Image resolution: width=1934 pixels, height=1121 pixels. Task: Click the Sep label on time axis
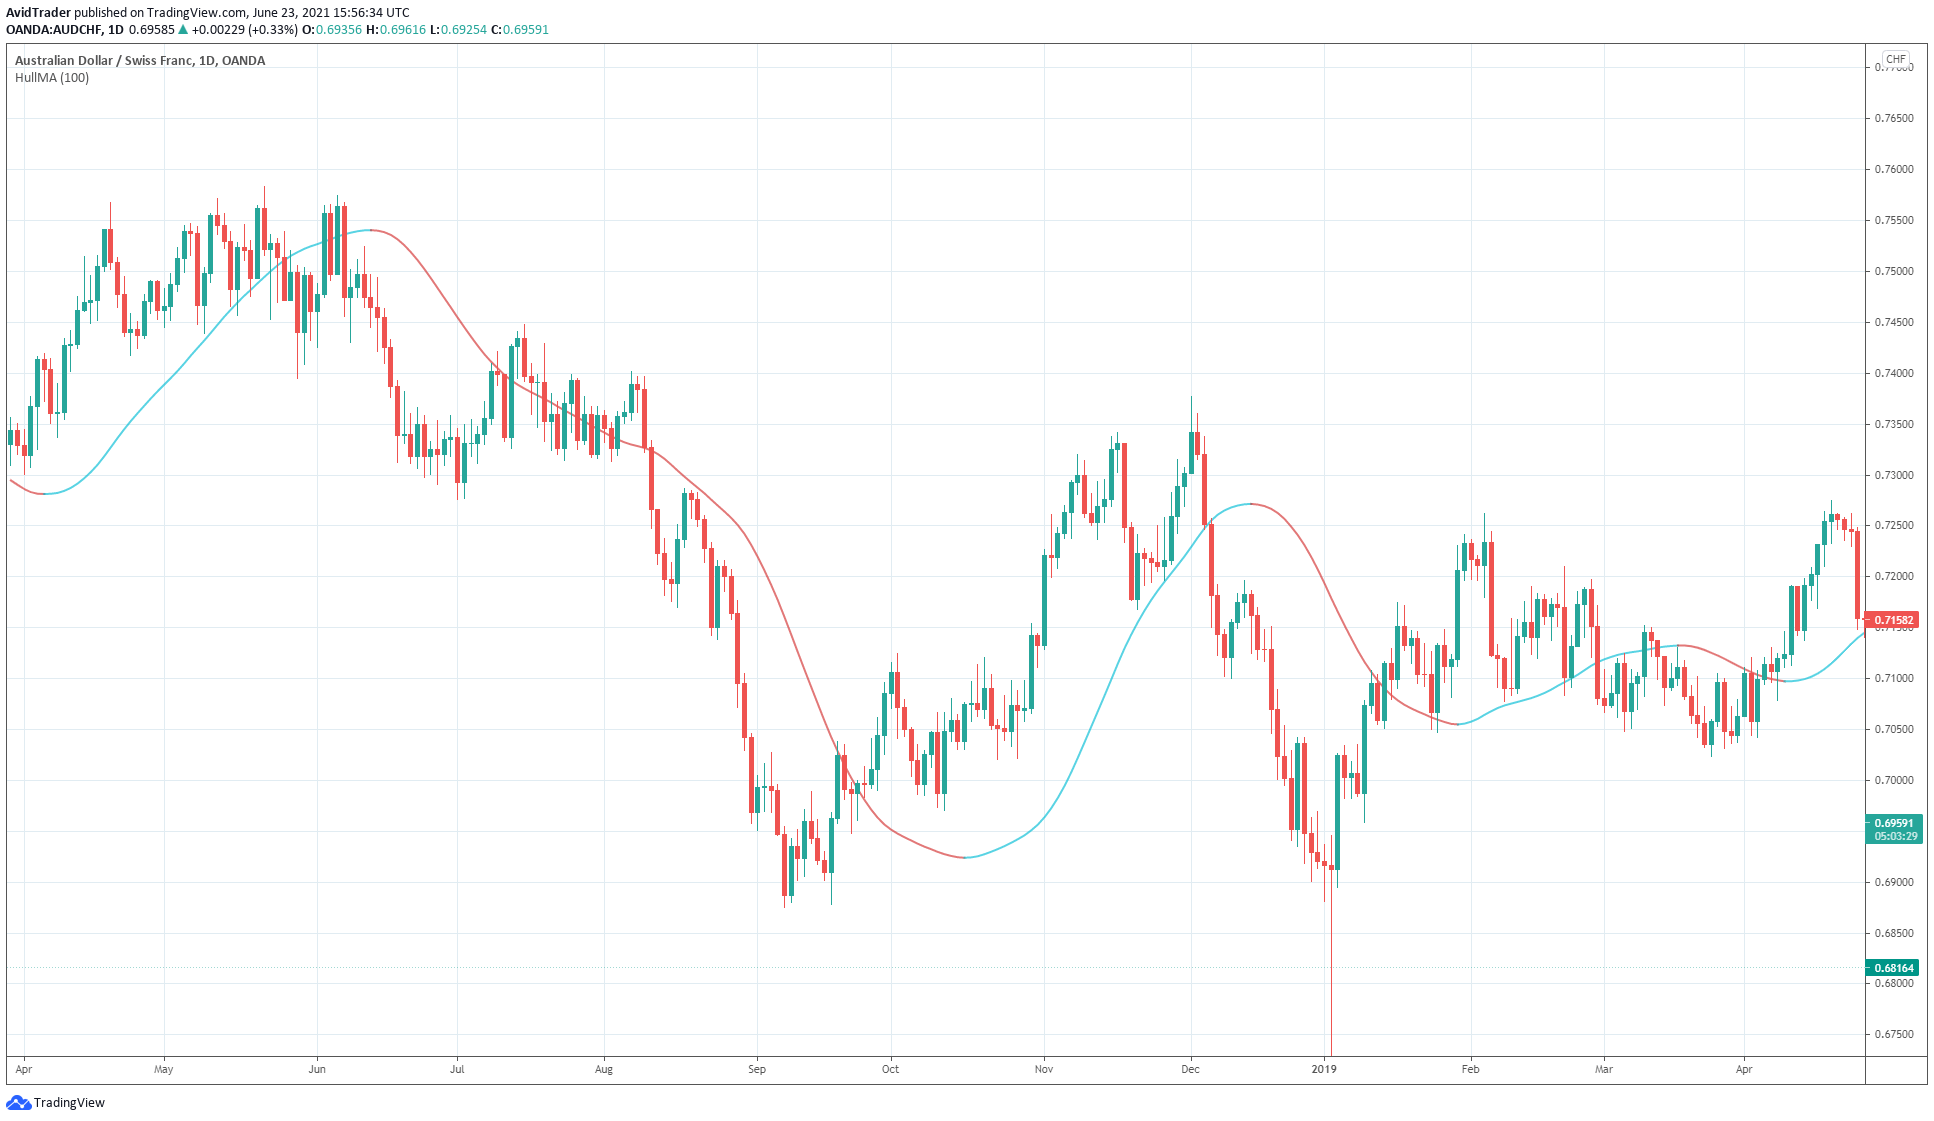(x=757, y=1069)
